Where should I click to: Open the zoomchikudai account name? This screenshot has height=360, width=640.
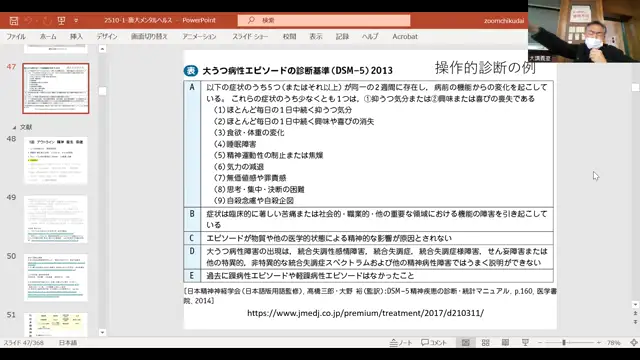[x=504, y=20]
